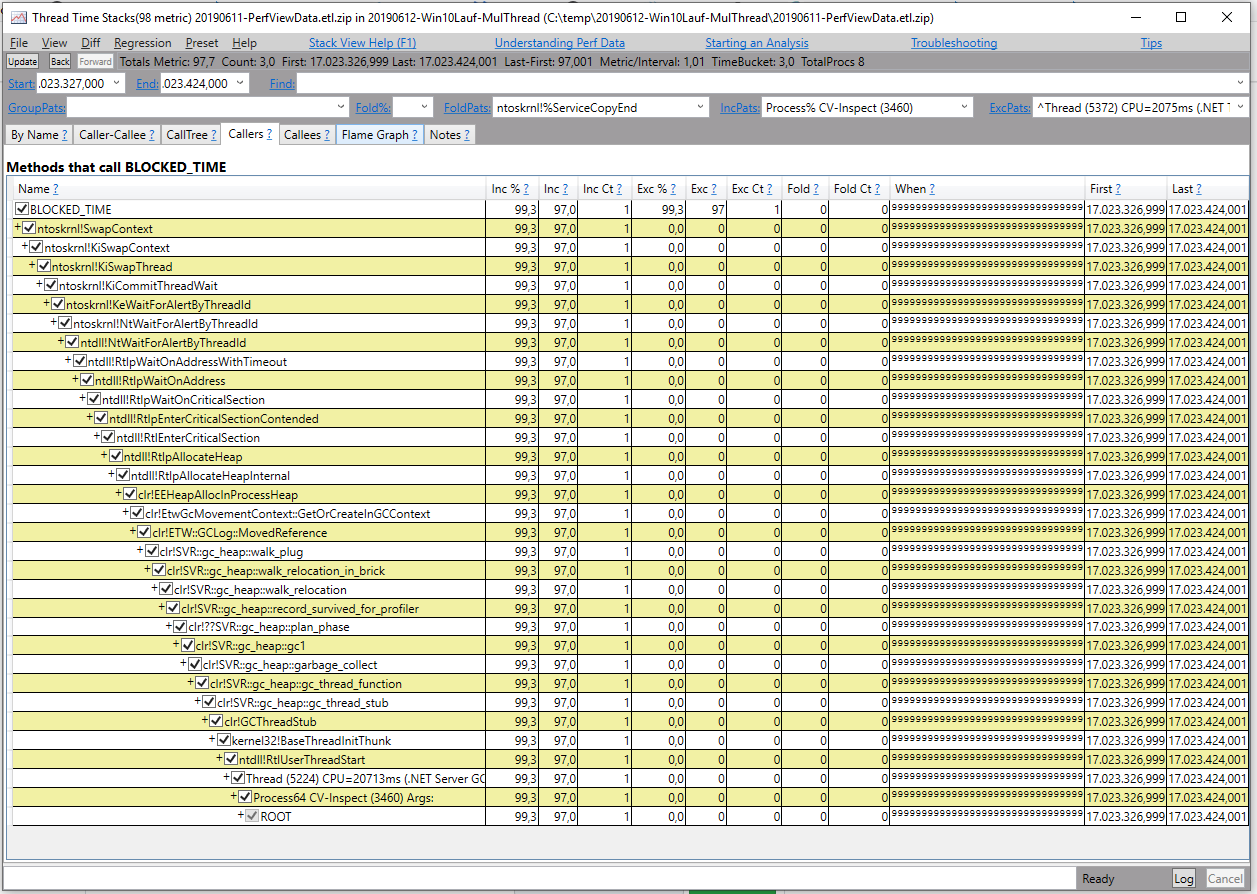Click the Inc % column header

pos(512,189)
